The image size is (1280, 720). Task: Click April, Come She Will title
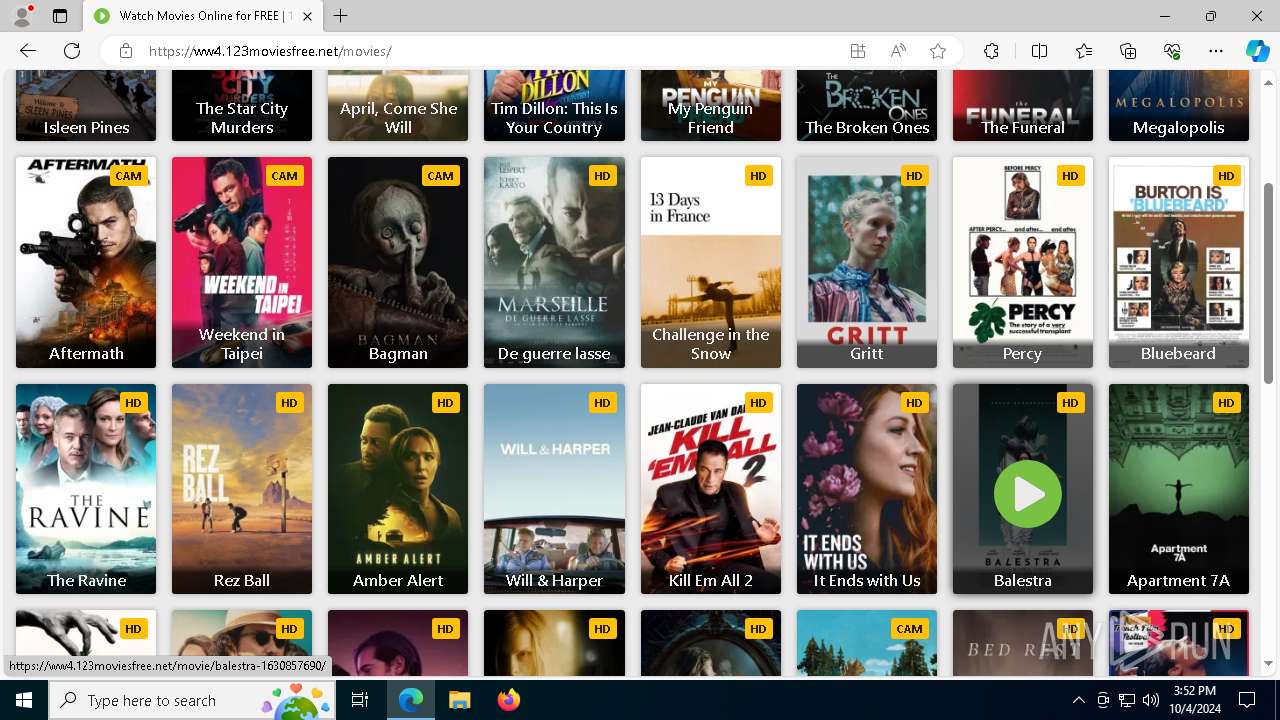(398, 117)
